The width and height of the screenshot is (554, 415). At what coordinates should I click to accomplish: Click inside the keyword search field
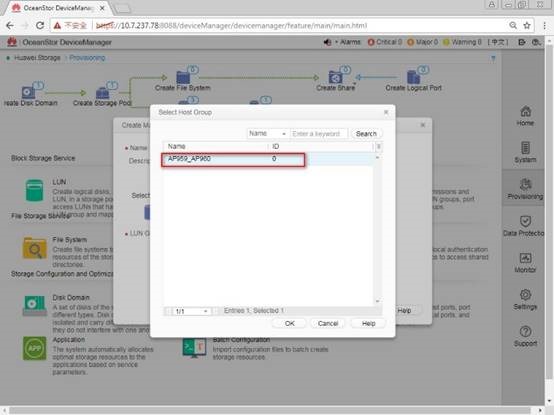[318, 134]
